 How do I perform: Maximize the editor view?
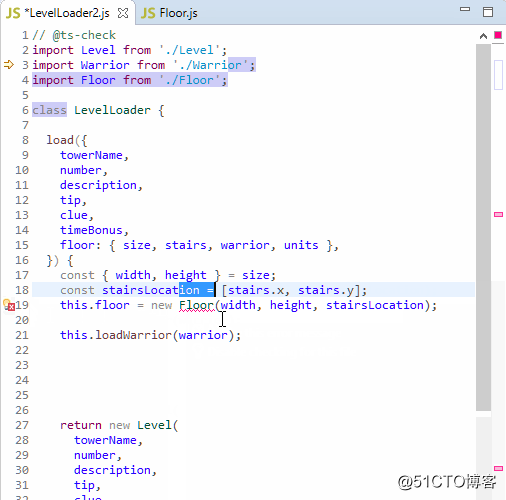coord(488,12)
